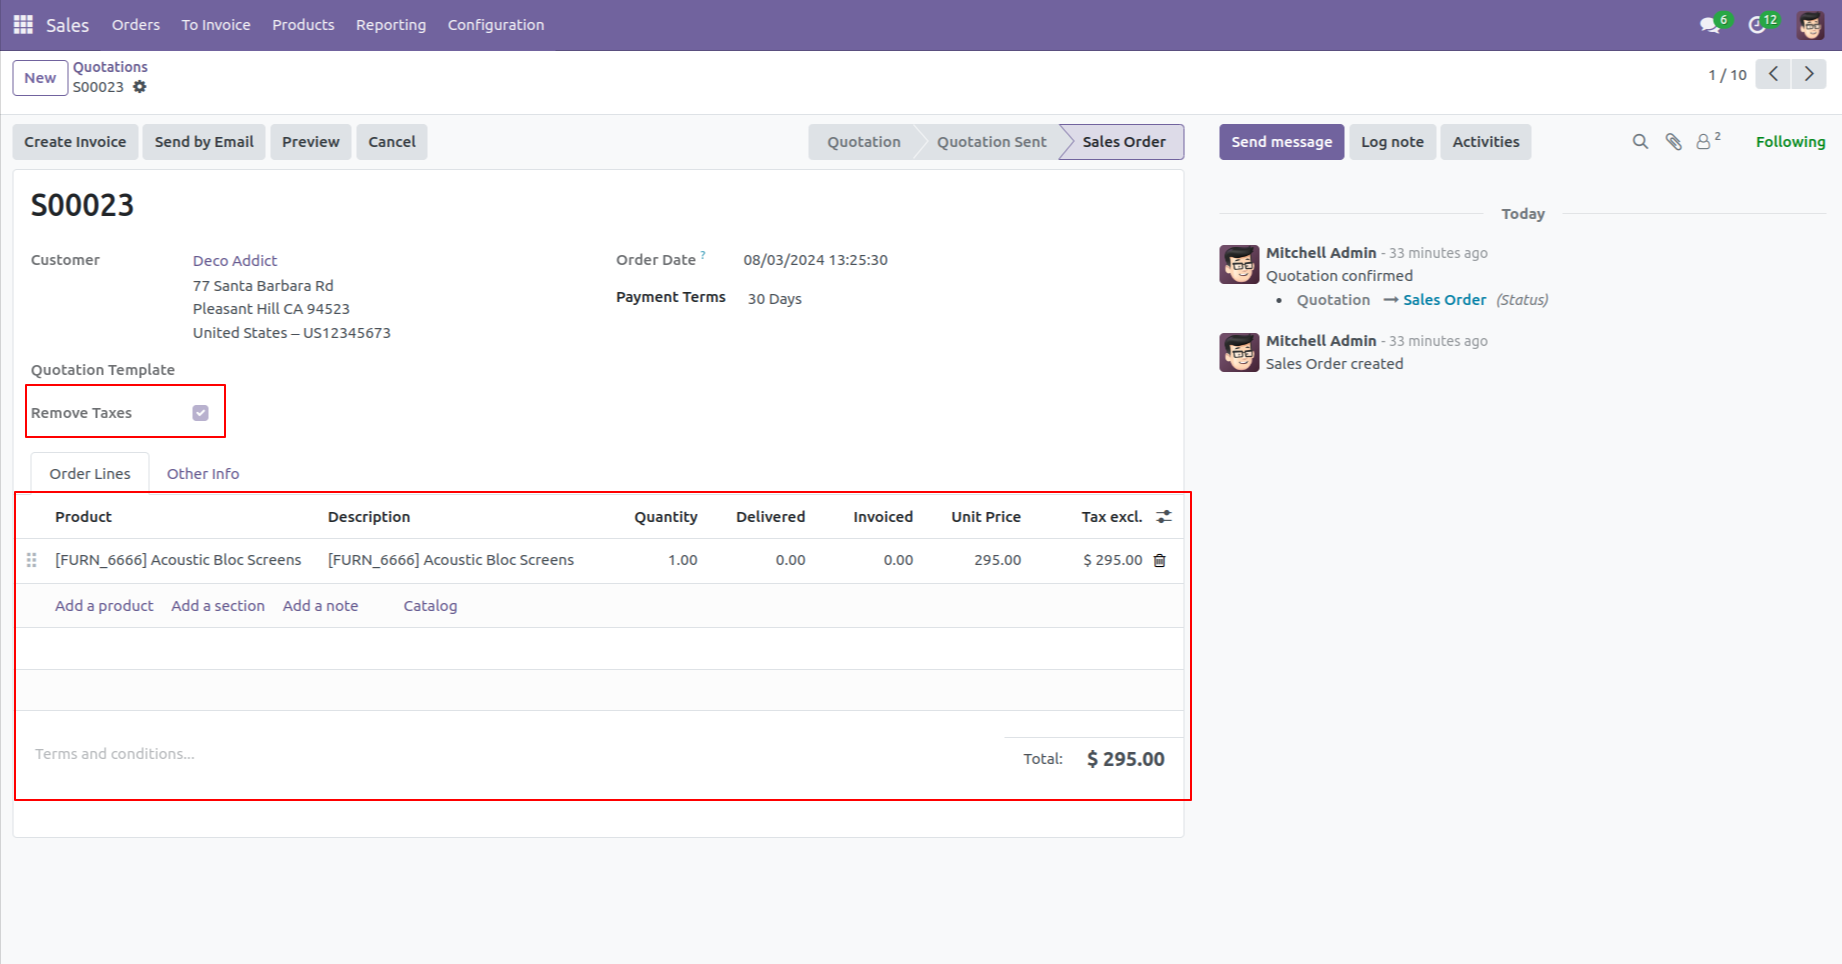
Task: Open the optional columns selector in the table header
Action: (1163, 516)
